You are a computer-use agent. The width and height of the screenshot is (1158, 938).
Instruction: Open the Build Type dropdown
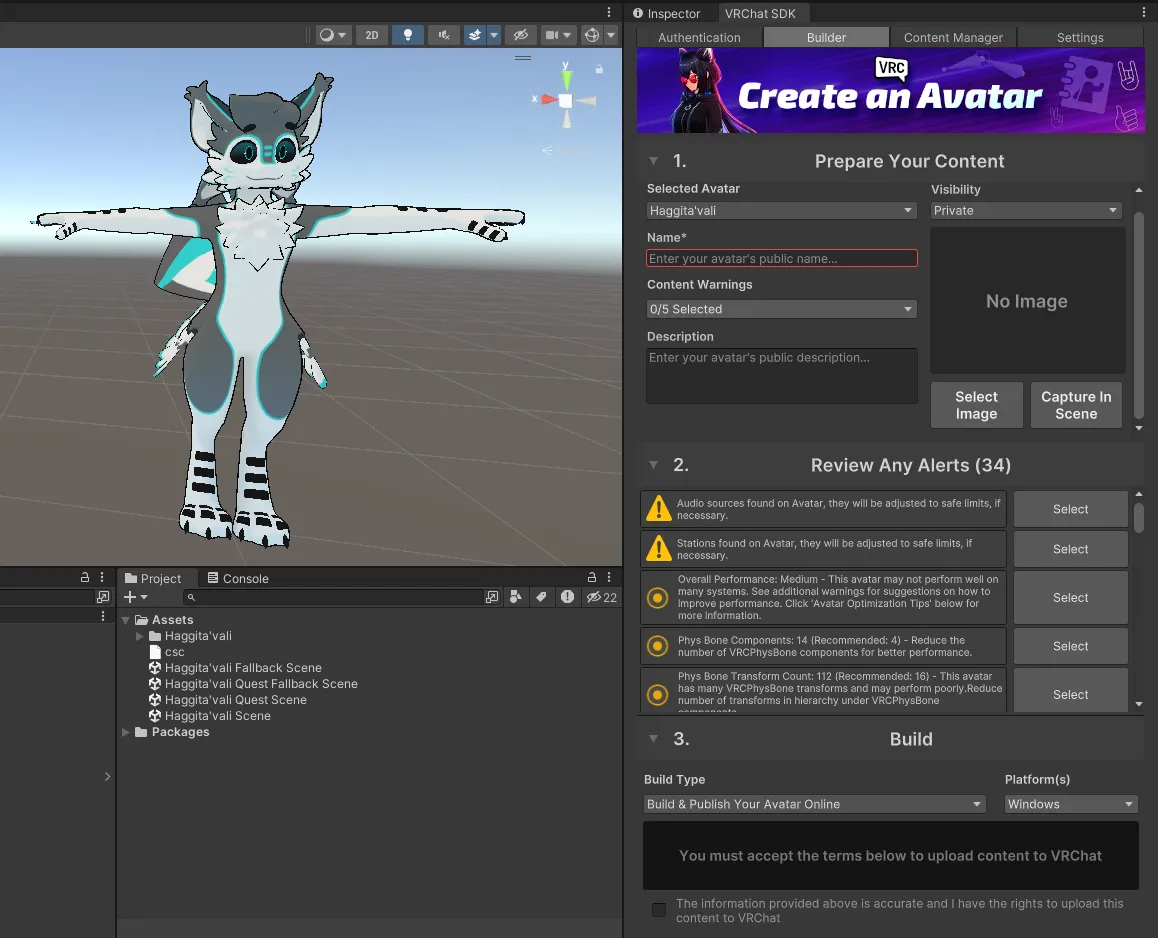[x=814, y=804]
